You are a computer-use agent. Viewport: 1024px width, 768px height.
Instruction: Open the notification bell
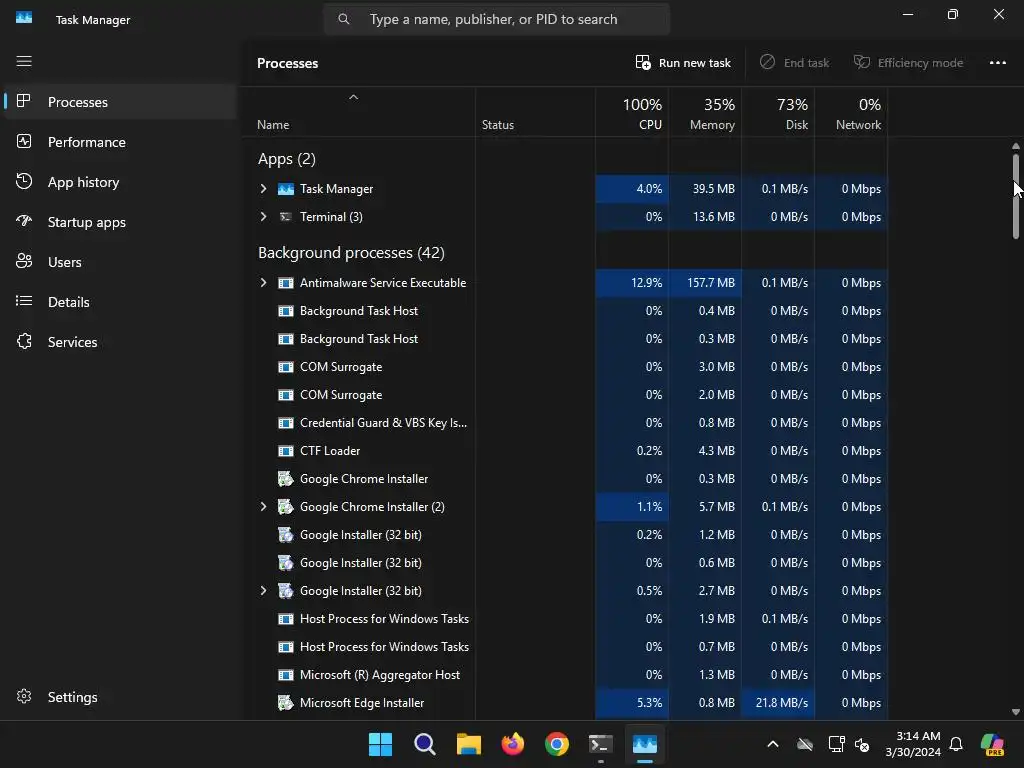[956, 744]
